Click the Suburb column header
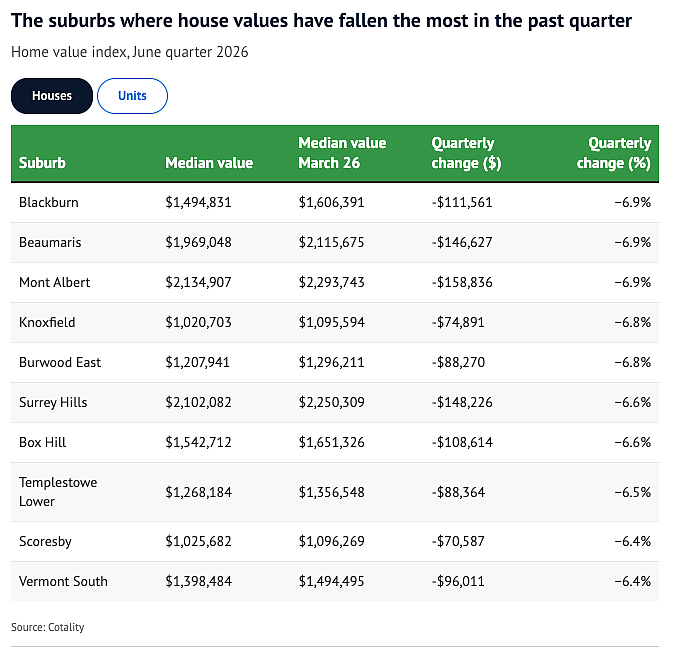The height and width of the screenshot is (661, 680). coord(42,163)
